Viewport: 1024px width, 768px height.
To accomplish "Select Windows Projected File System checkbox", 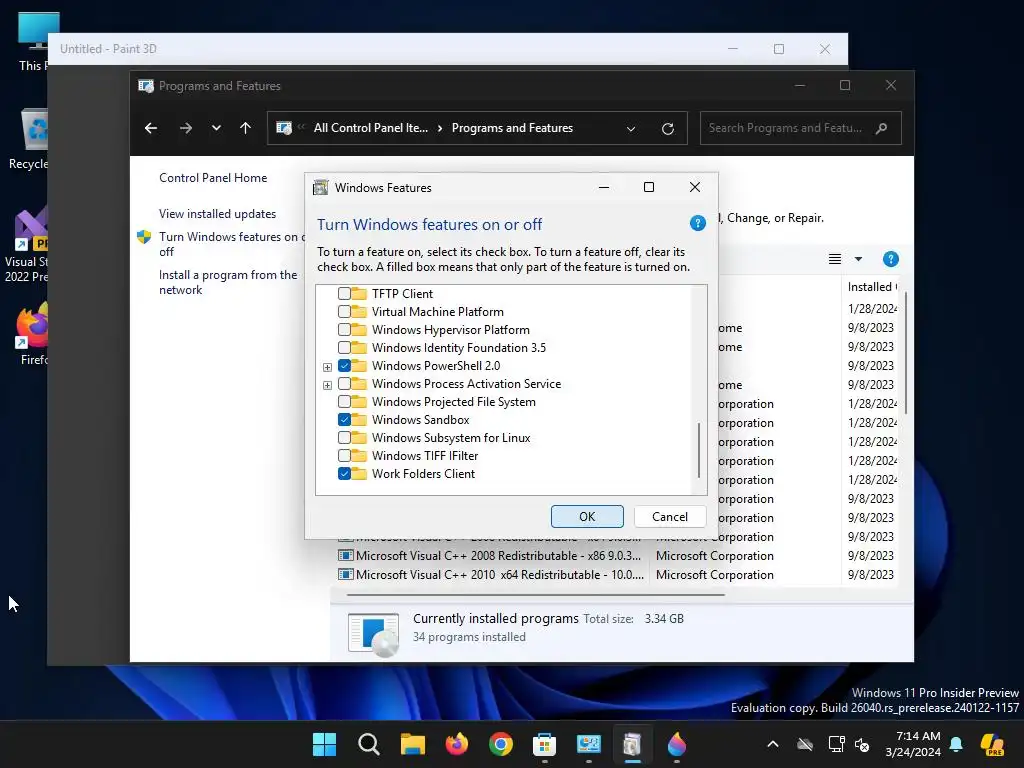I will pos(344,402).
